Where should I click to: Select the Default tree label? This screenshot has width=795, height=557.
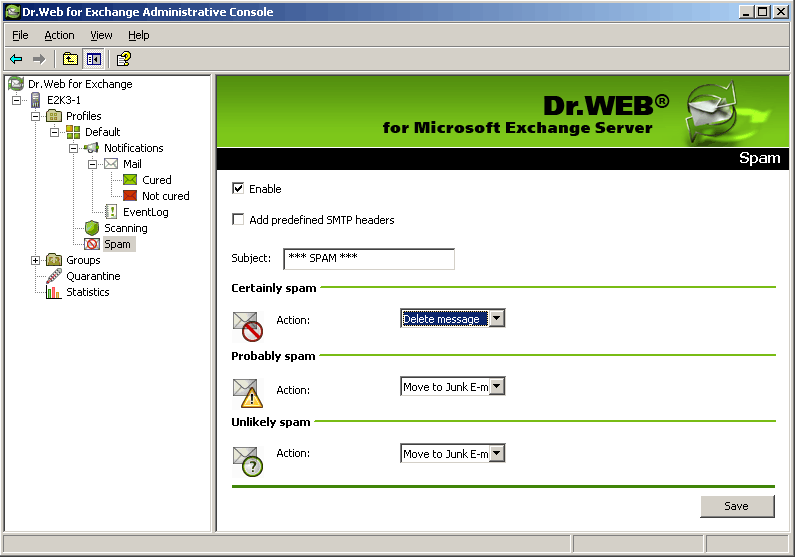pos(102,132)
